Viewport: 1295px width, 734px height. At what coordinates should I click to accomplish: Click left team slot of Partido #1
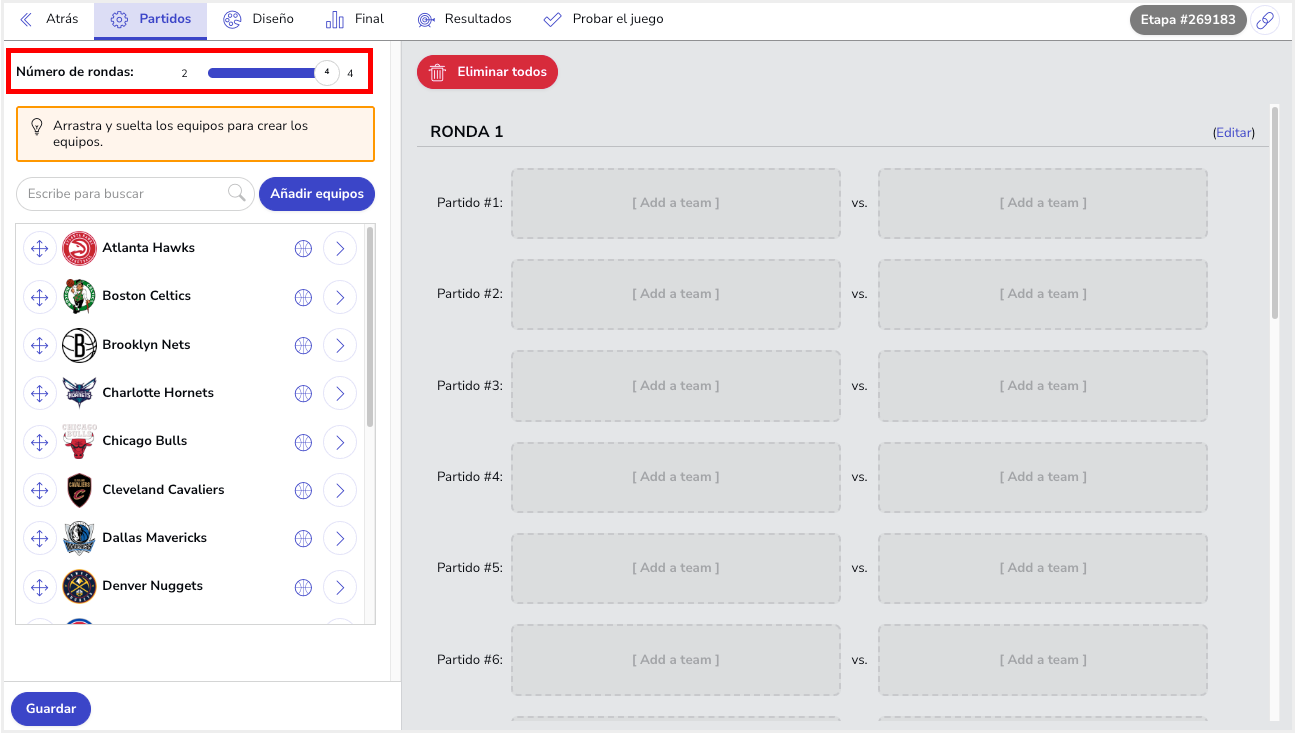pos(676,203)
